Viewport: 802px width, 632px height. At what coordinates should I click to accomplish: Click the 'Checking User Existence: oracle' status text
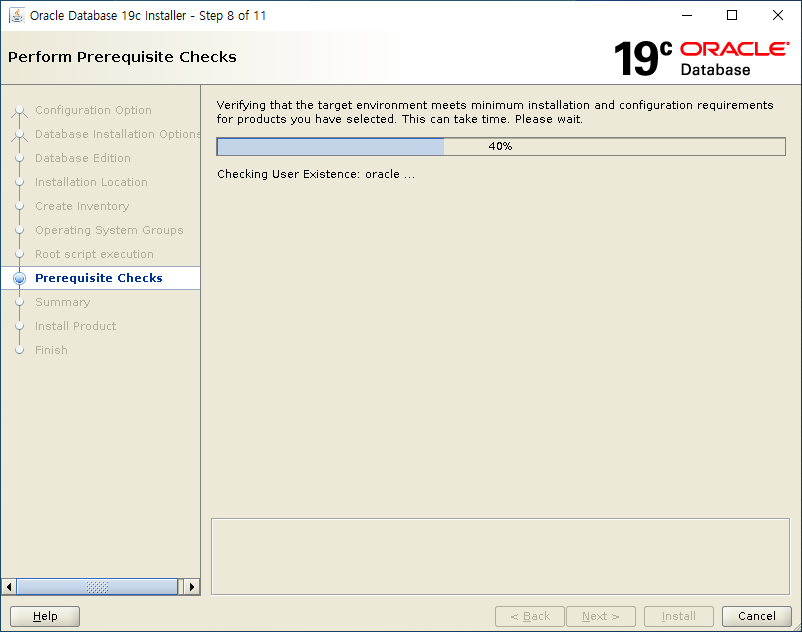(316, 174)
